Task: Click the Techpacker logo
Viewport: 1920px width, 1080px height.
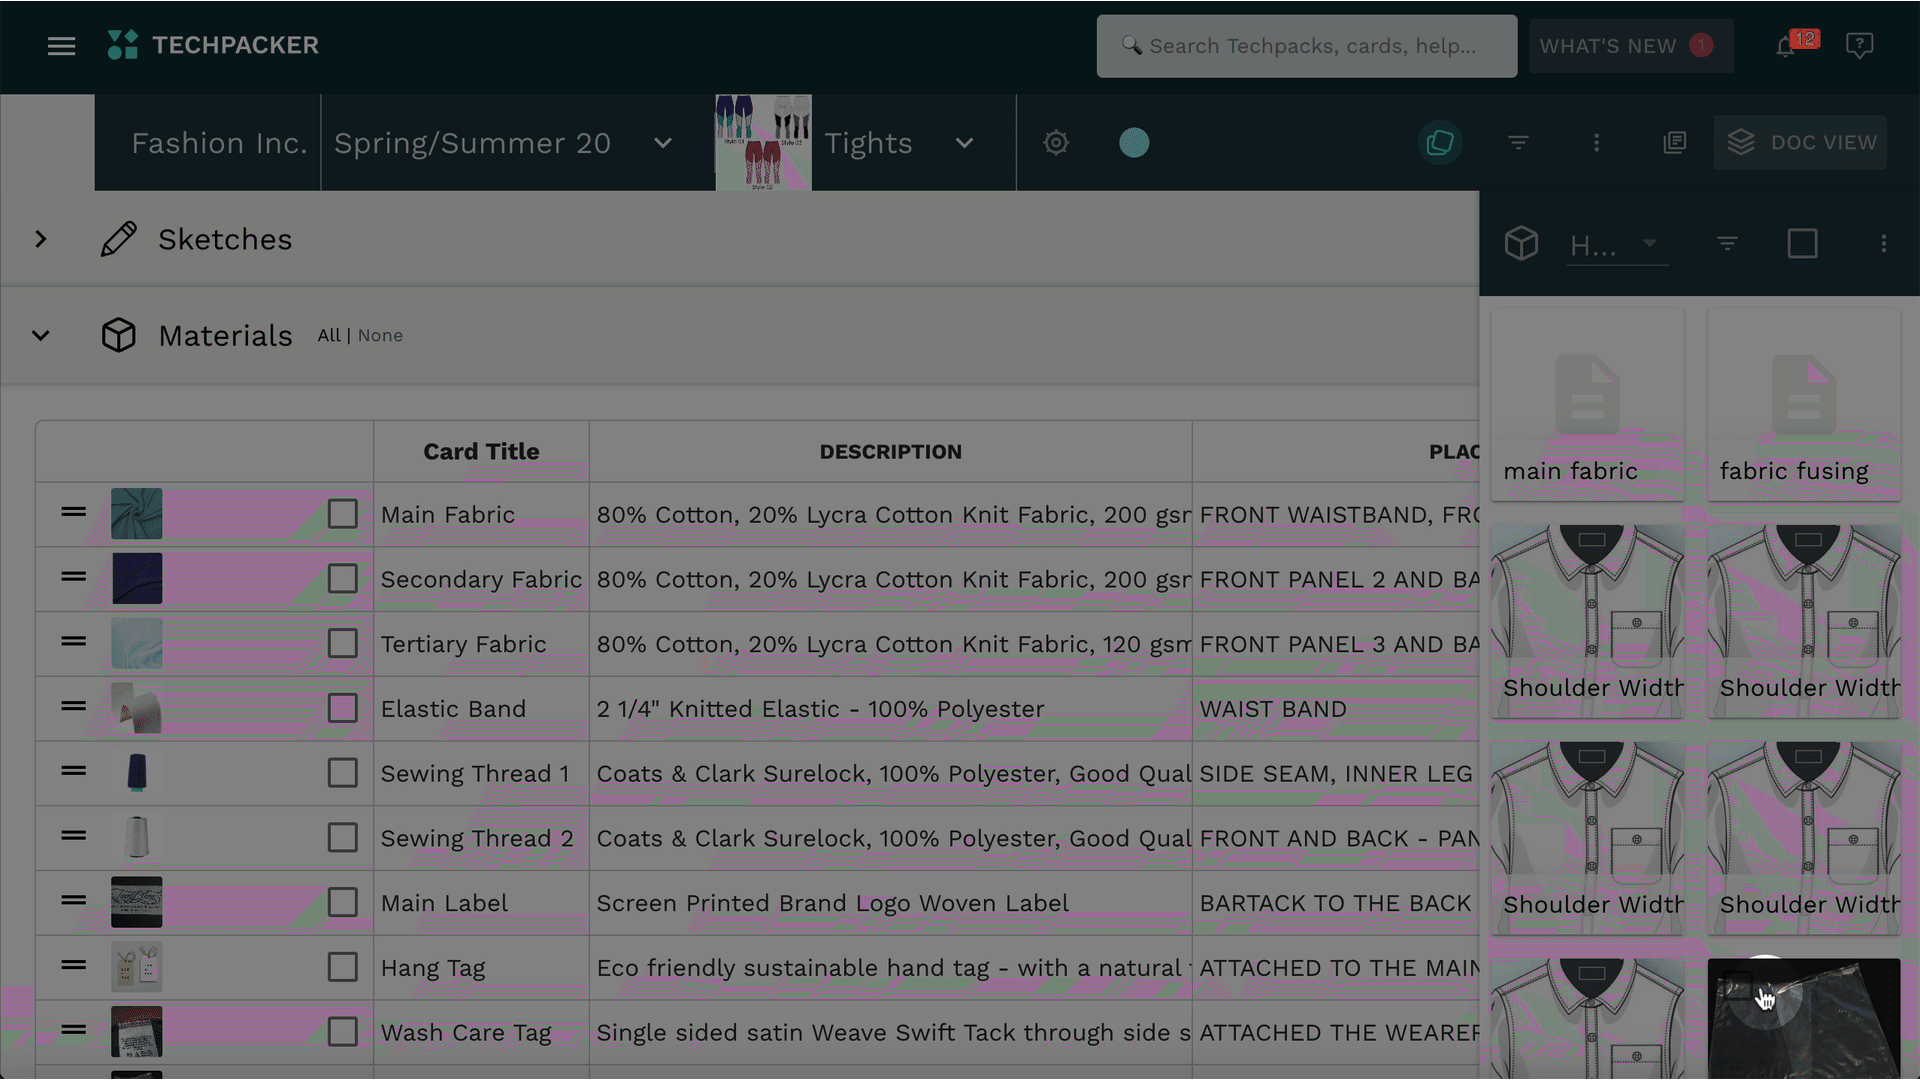Action: click(x=213, y=45)
